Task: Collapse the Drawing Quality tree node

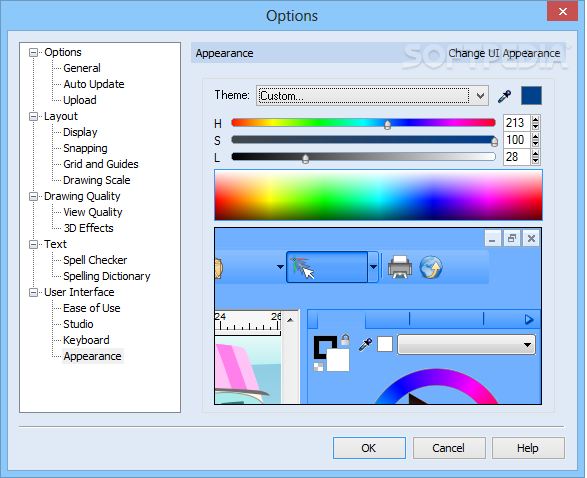Action: [x=34, y=197]
